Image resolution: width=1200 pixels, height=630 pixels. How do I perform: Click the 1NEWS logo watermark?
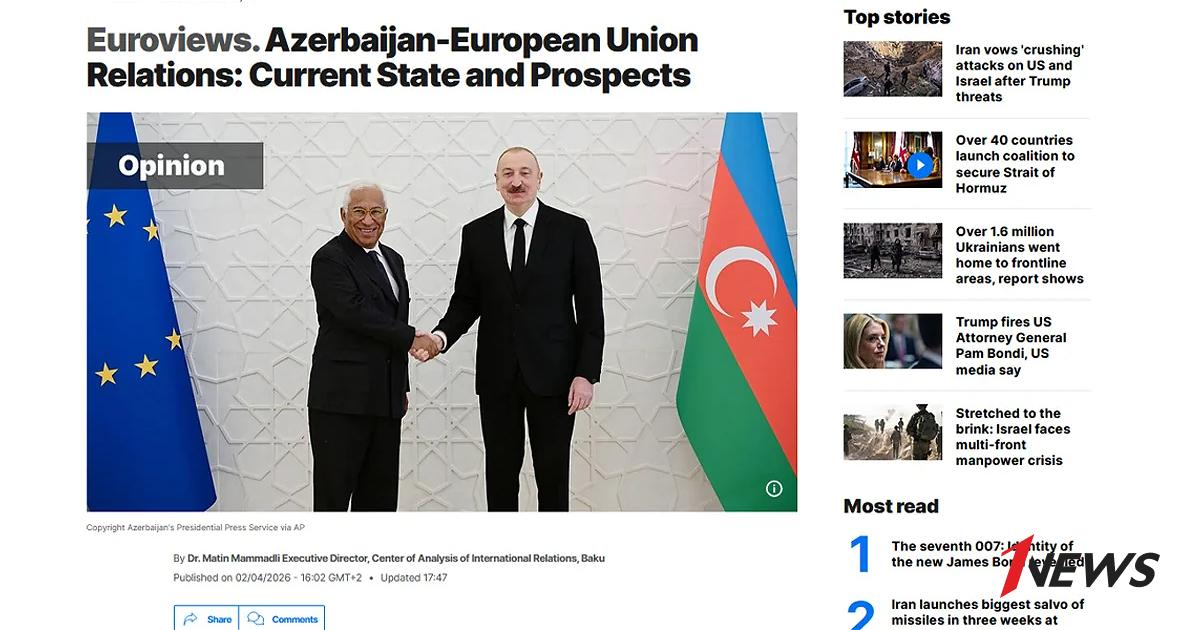(1080, 567)
